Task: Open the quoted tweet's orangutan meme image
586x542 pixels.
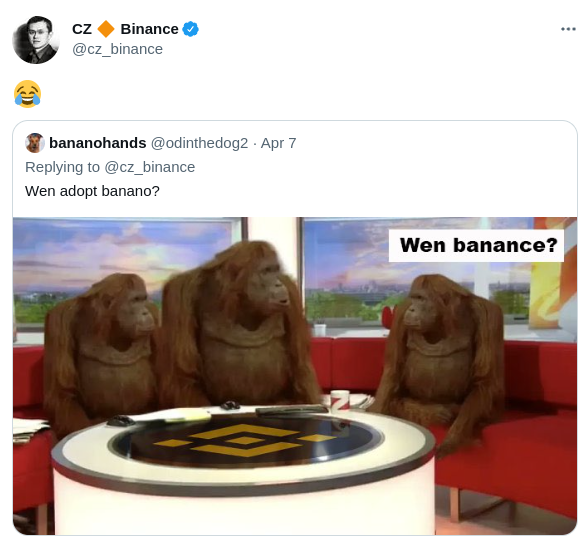Action: pyautogui.click(x=295, y=376)
